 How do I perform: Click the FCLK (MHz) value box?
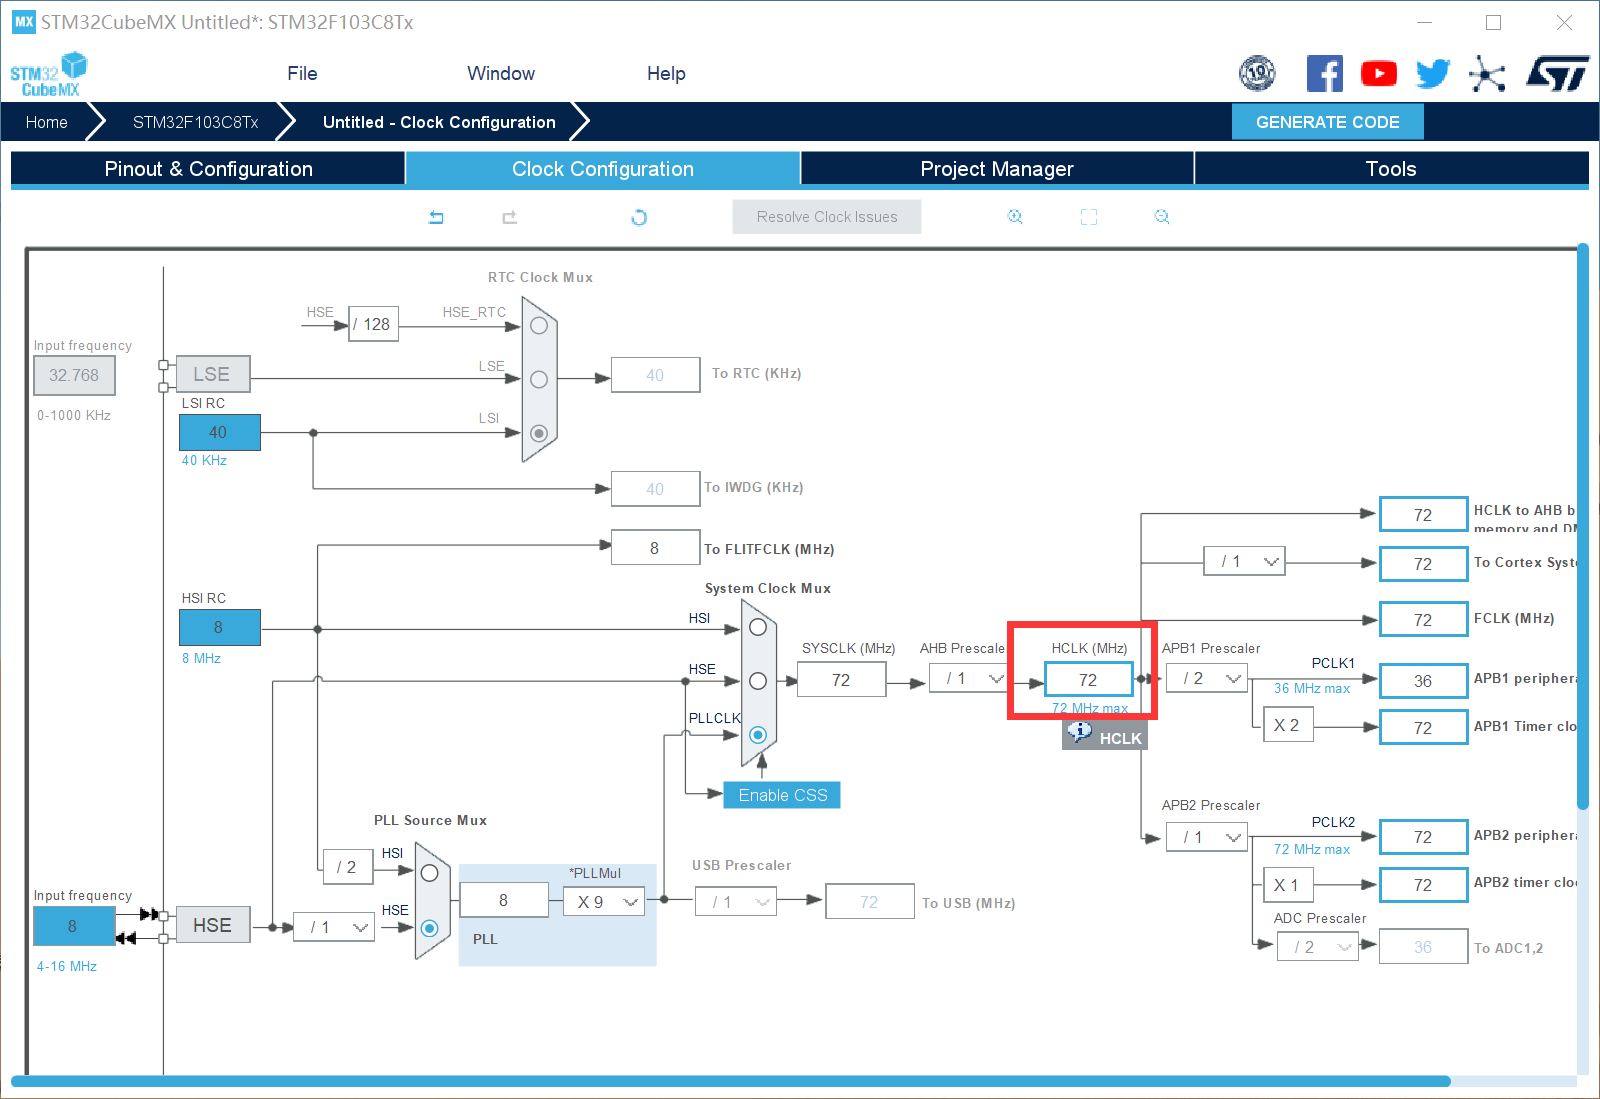[x=1423, y=620]
